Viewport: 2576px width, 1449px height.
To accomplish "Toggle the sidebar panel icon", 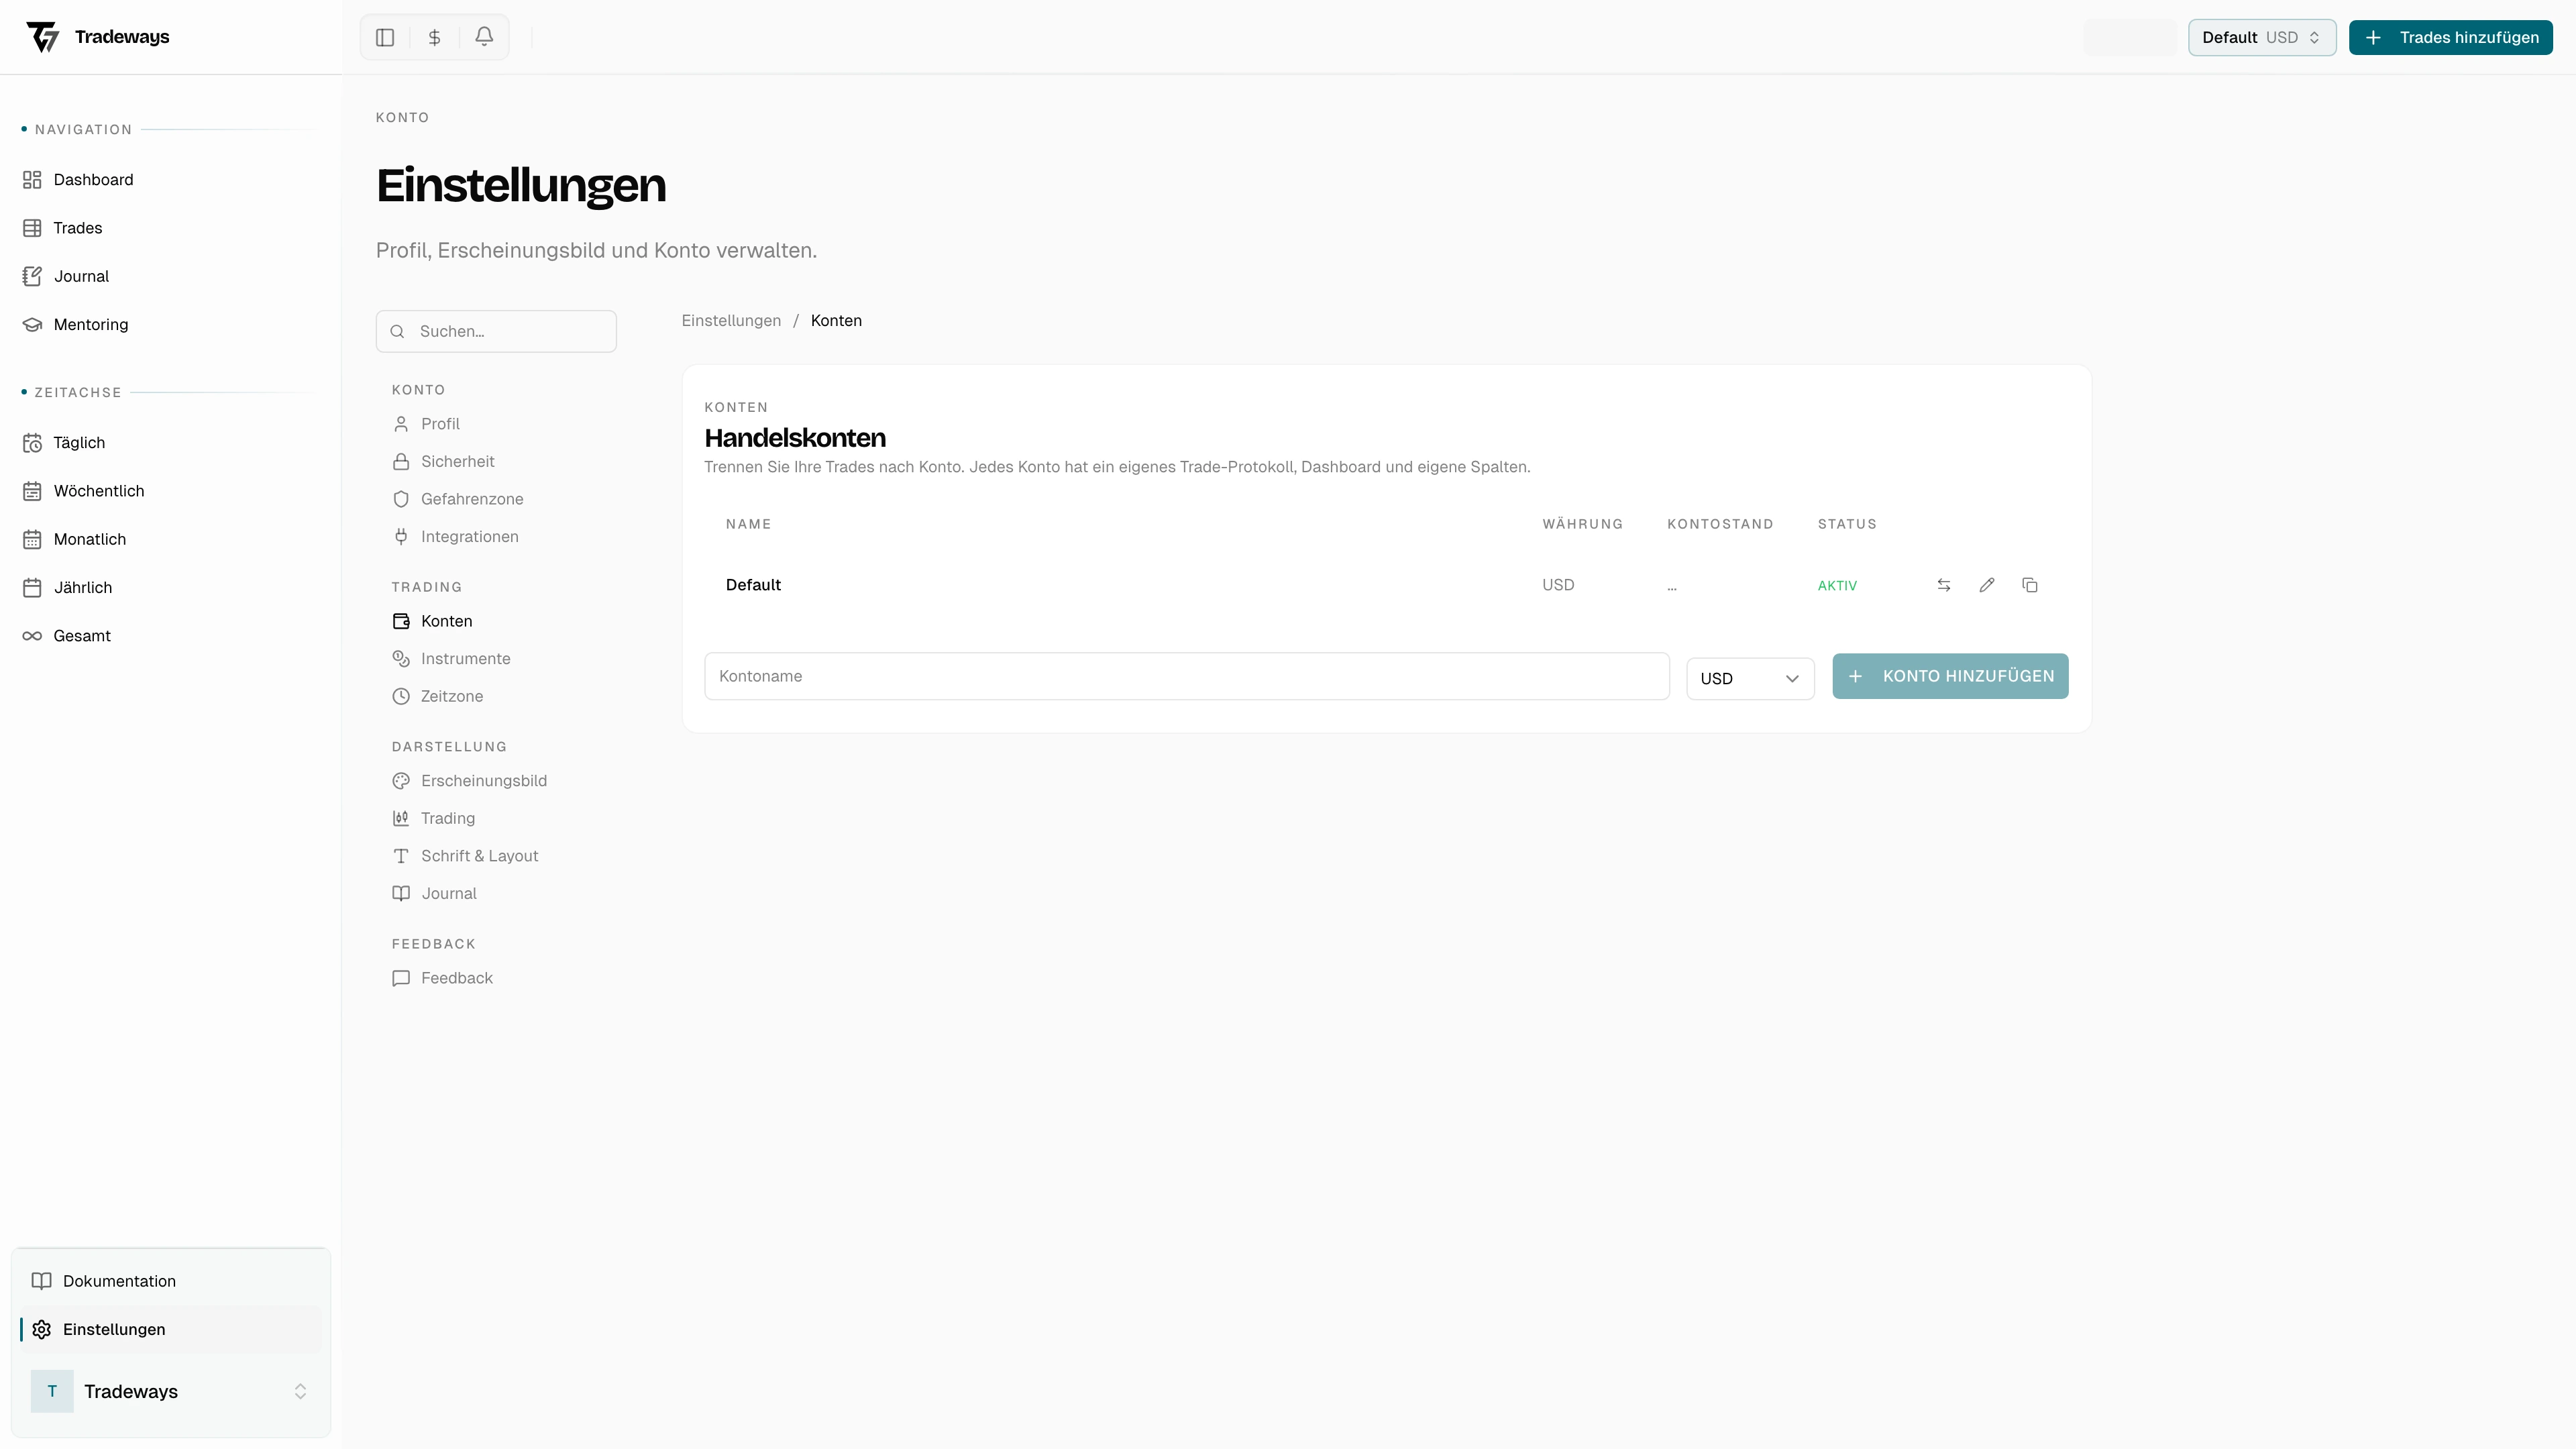I will (x=385, y=37).
